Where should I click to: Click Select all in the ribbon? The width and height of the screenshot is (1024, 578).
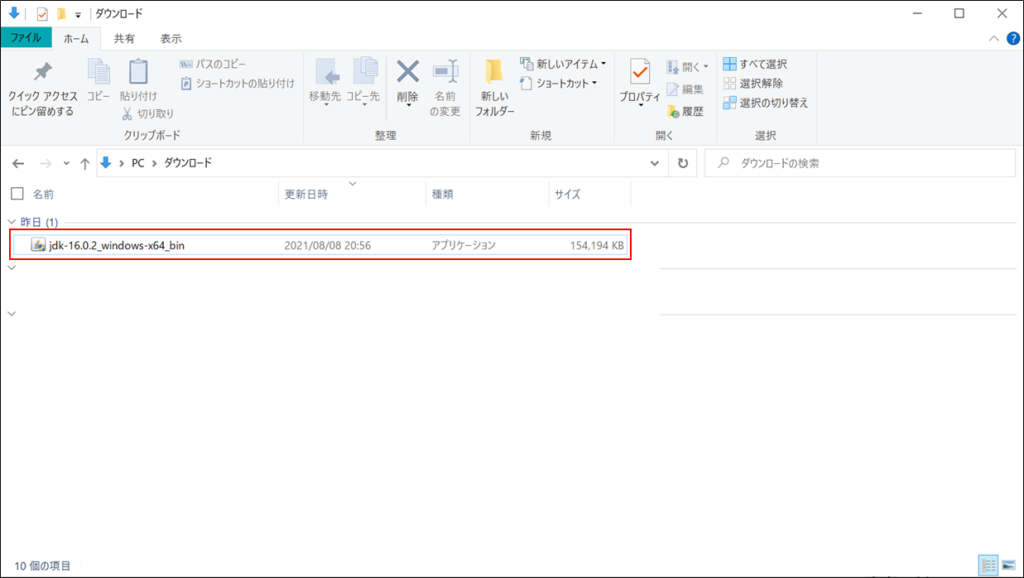coord(755,64)
